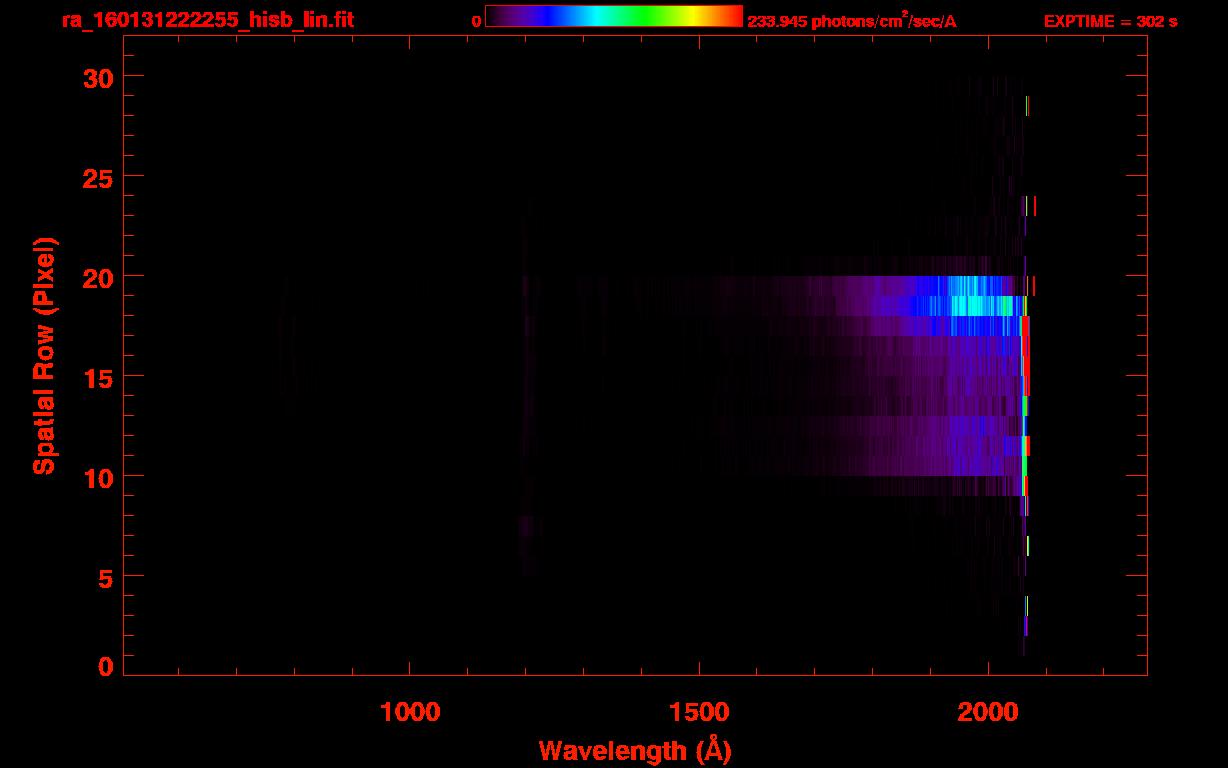Click the 2000 wavelength tick label

(x=988, y=712)
